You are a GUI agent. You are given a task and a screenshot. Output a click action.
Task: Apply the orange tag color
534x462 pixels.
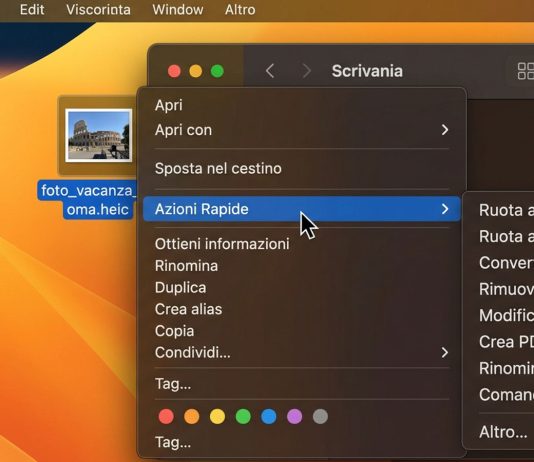point(192,416)
